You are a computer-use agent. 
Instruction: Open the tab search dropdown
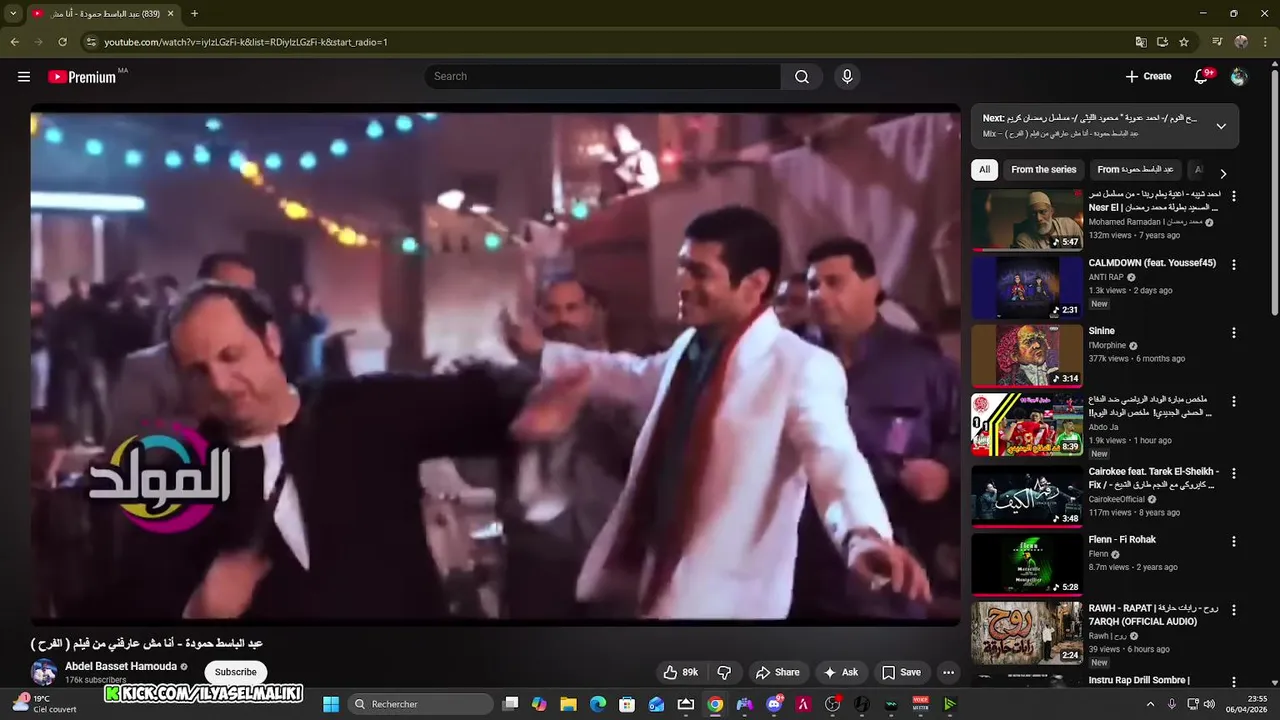15,14
